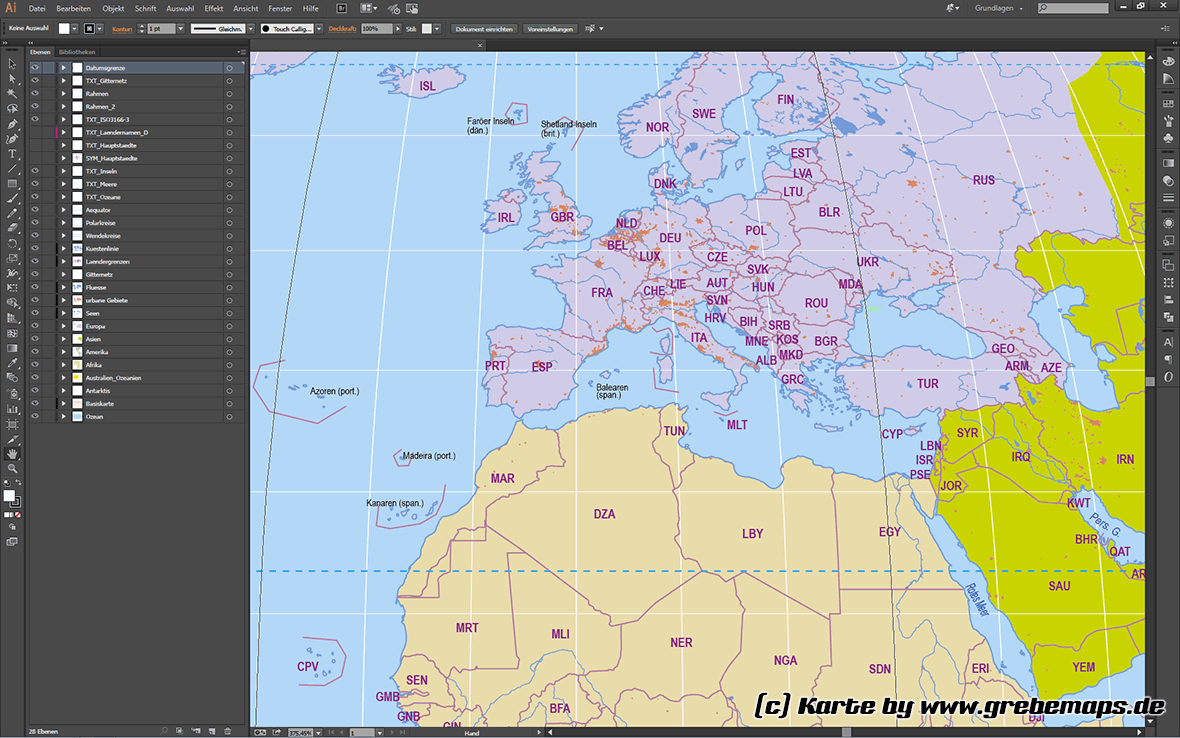Click the Stil graphic style swatch
Viewport: 1180px width, 738px height.
(x=427, y=29)
